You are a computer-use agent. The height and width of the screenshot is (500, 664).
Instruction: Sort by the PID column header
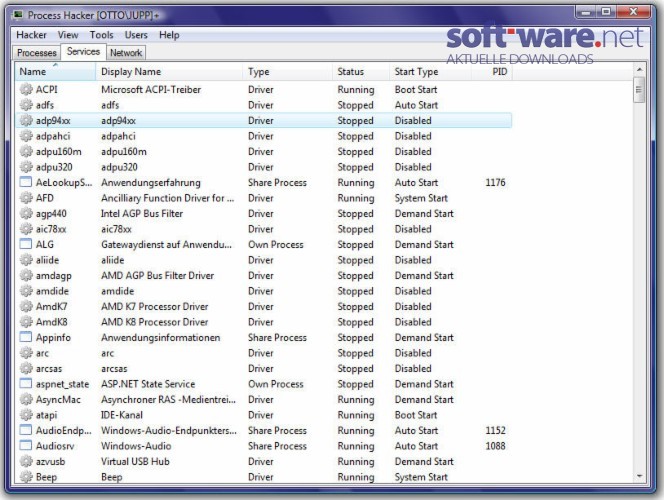coord(492,72)
